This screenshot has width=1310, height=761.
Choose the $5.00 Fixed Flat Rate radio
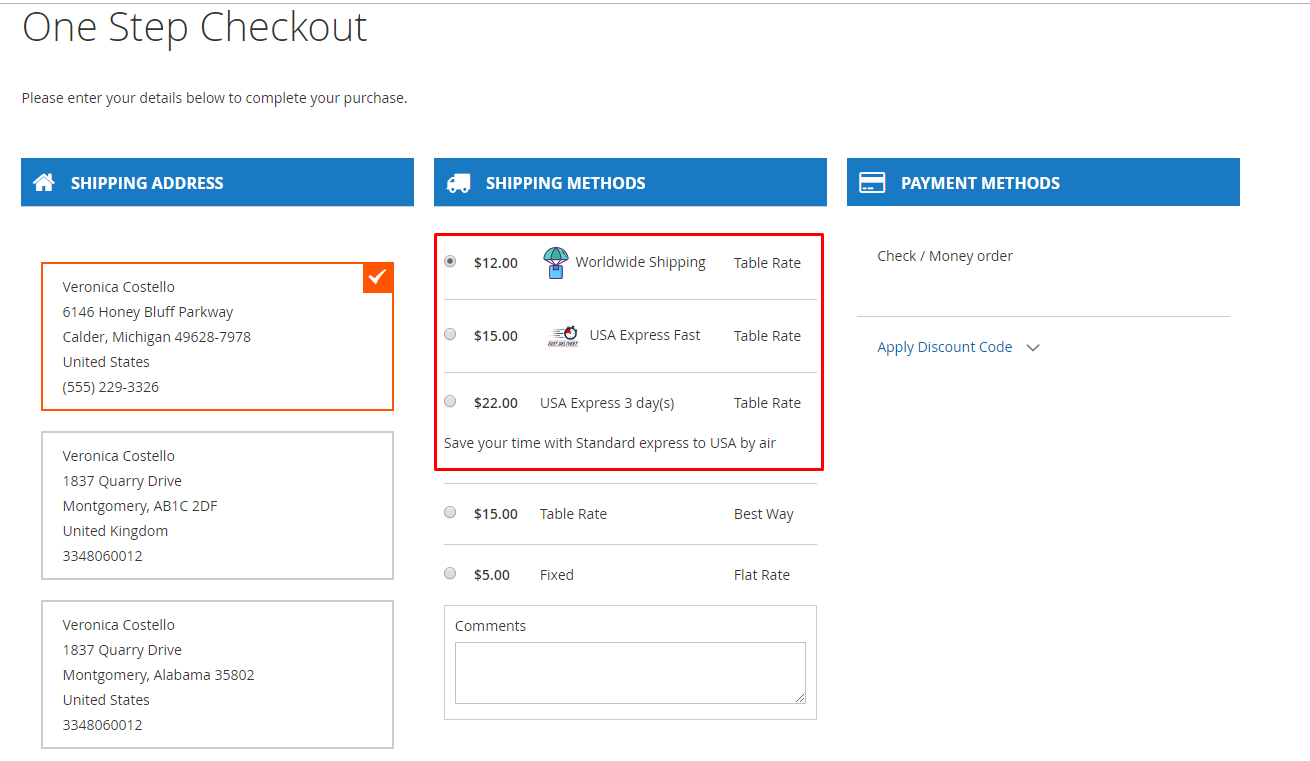point(450,573)
